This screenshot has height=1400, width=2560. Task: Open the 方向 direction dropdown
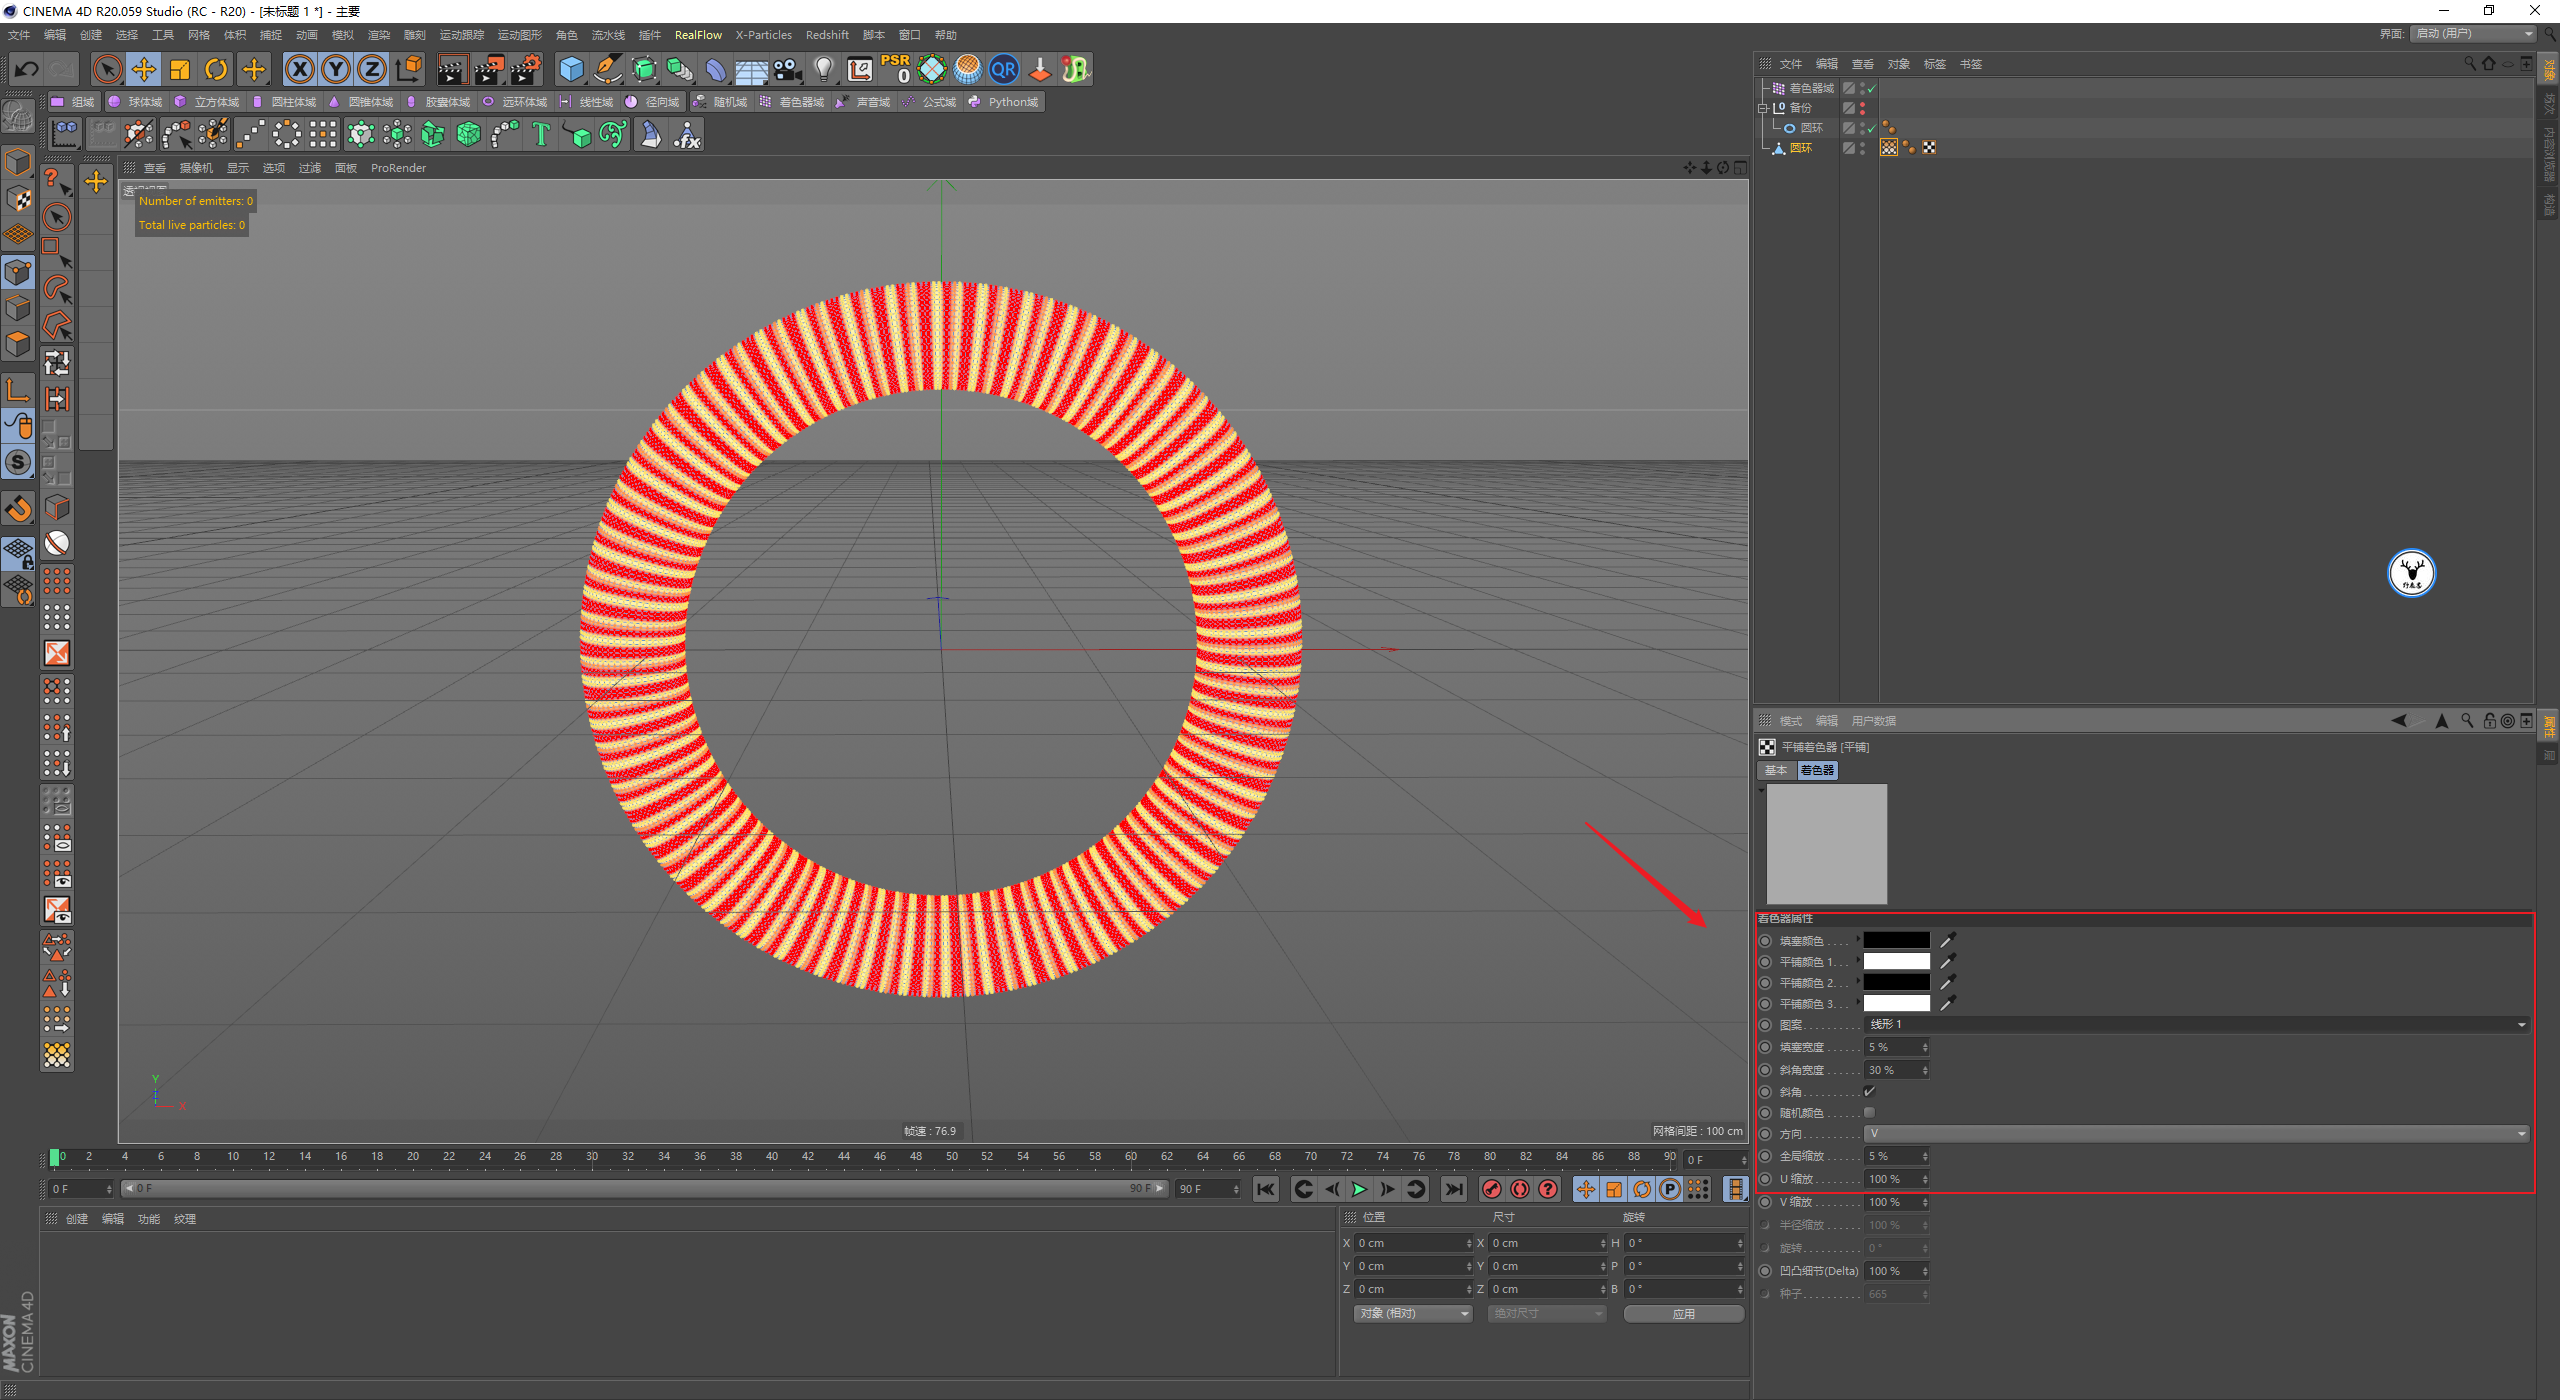pos(2195,1134)
